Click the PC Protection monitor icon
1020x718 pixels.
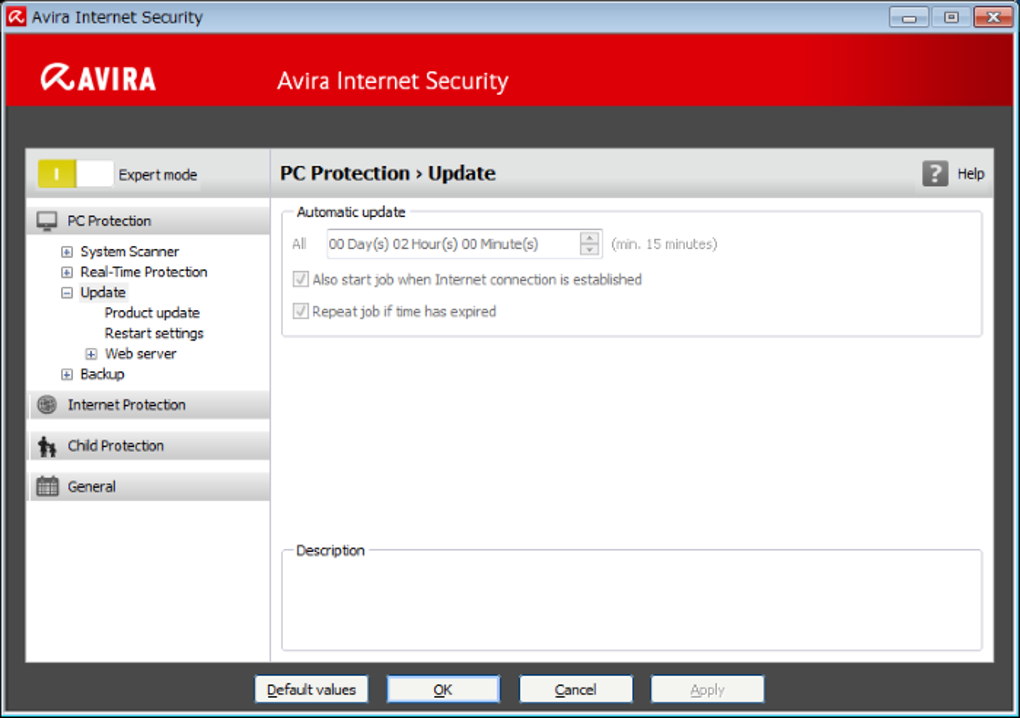click(x=47, y=221)
